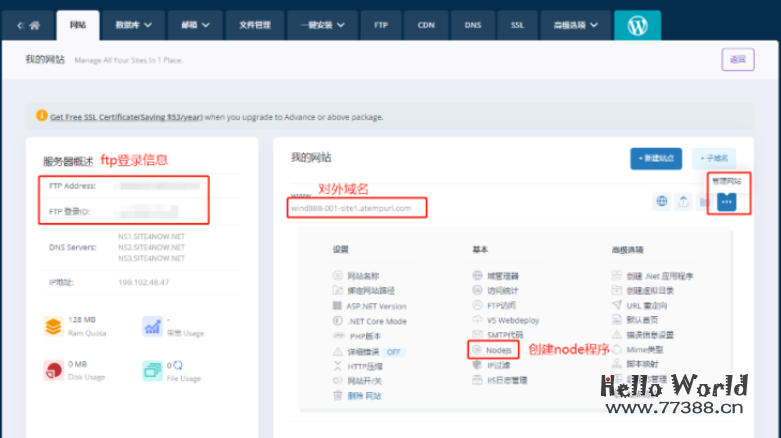Screen dimensions: 781x438
Task: Click the orange info icon in SSL notice
Action: [42, 116]
